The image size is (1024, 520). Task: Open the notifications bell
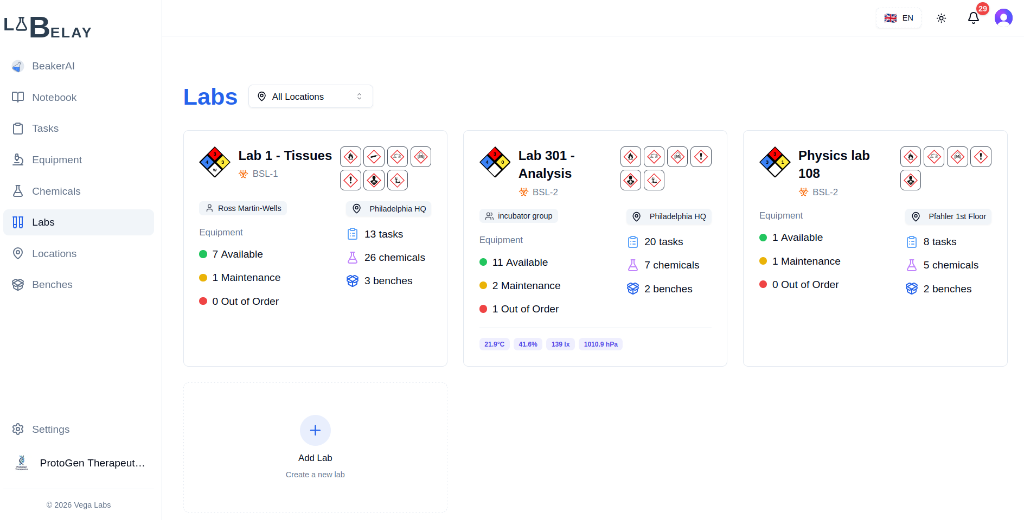[x=973, y=18]
